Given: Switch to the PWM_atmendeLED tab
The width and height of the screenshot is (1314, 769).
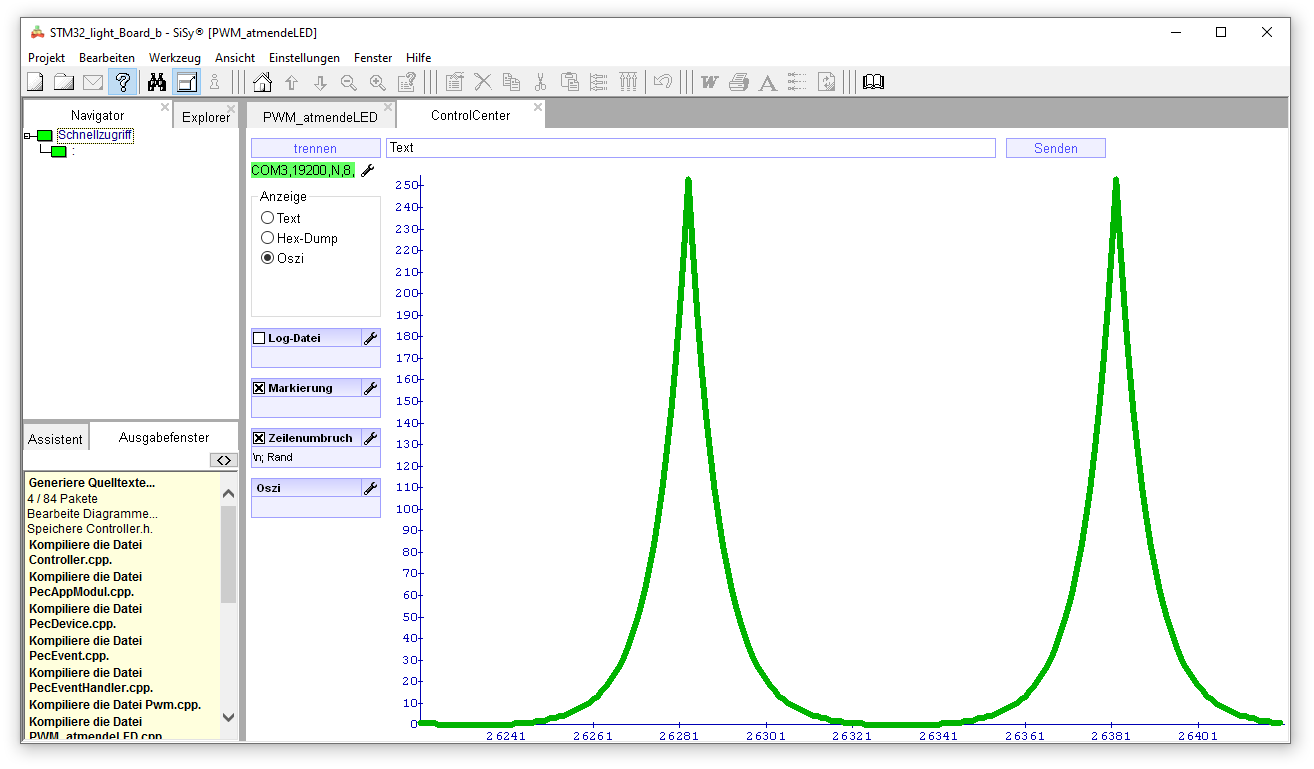Looking at the screenshot, I should pyautogui.click(x=320, y=117).
